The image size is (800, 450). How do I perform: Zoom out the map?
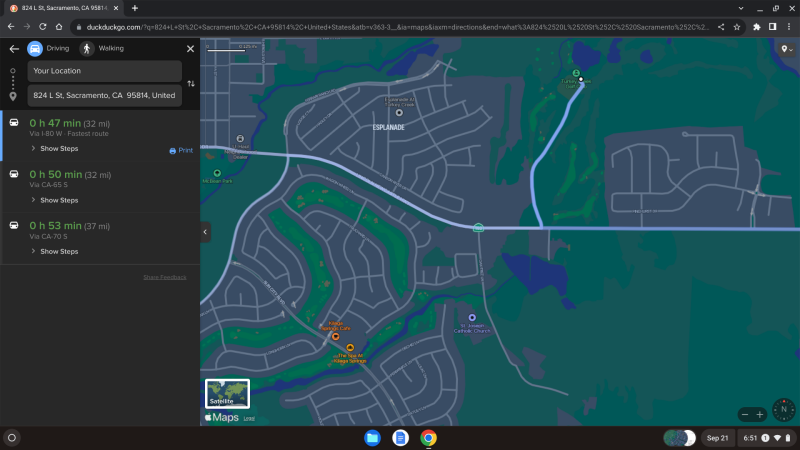(745, 414)
